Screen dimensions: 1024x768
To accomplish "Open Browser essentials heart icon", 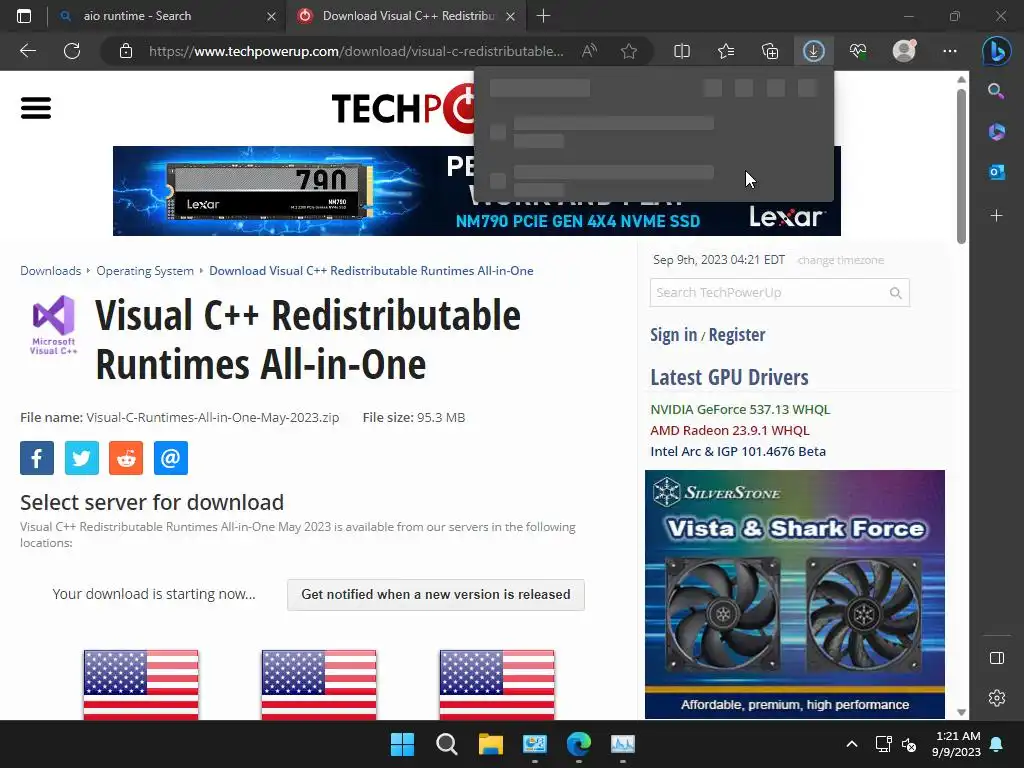I will [x=858, y=51].
